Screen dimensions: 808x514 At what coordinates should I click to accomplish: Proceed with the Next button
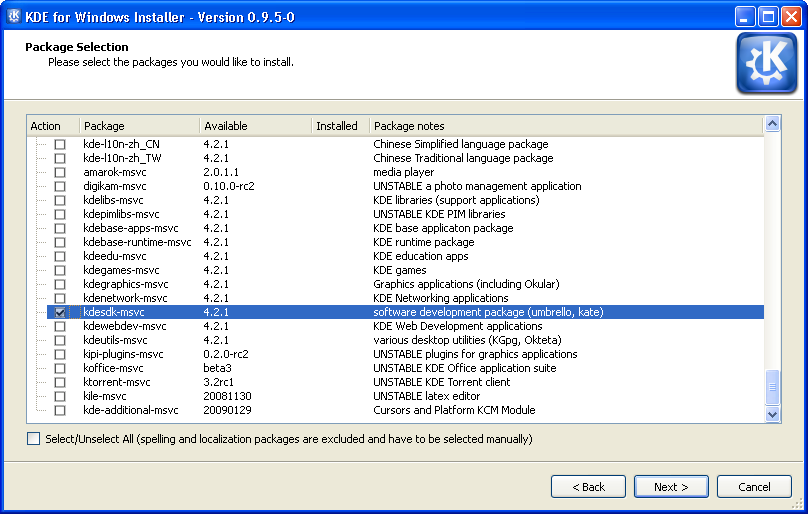[x=671, y=487]
